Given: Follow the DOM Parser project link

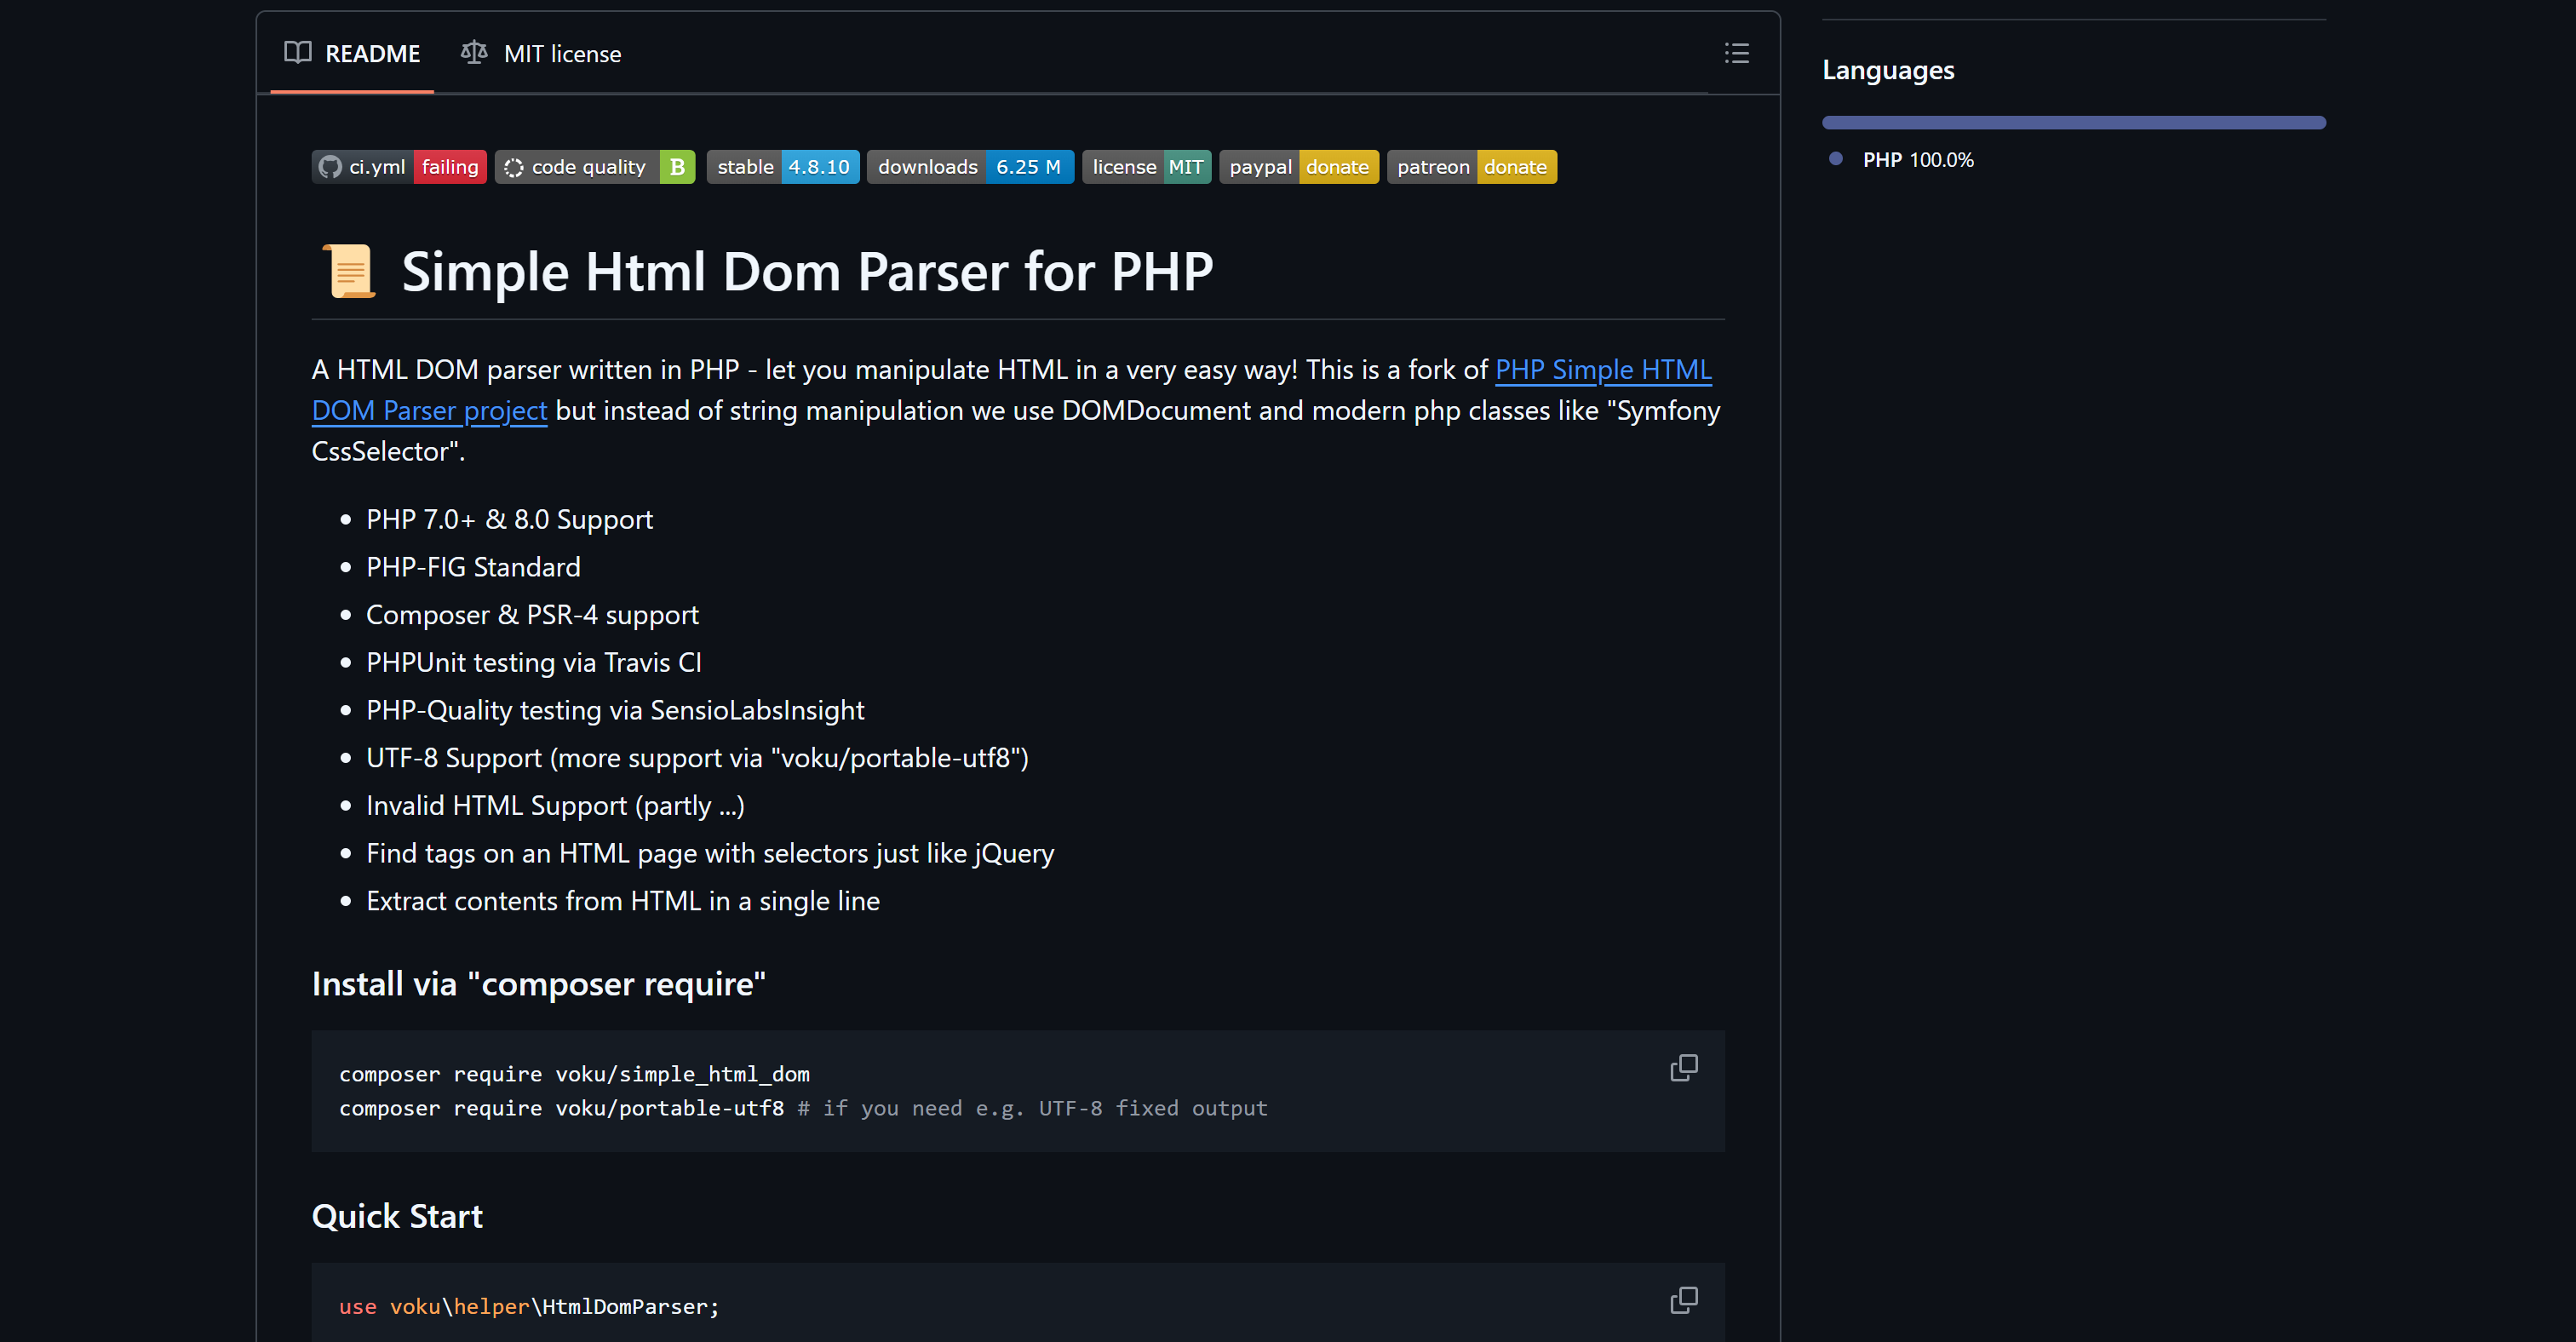Looking at the screenshot, I should pos(429,411).
